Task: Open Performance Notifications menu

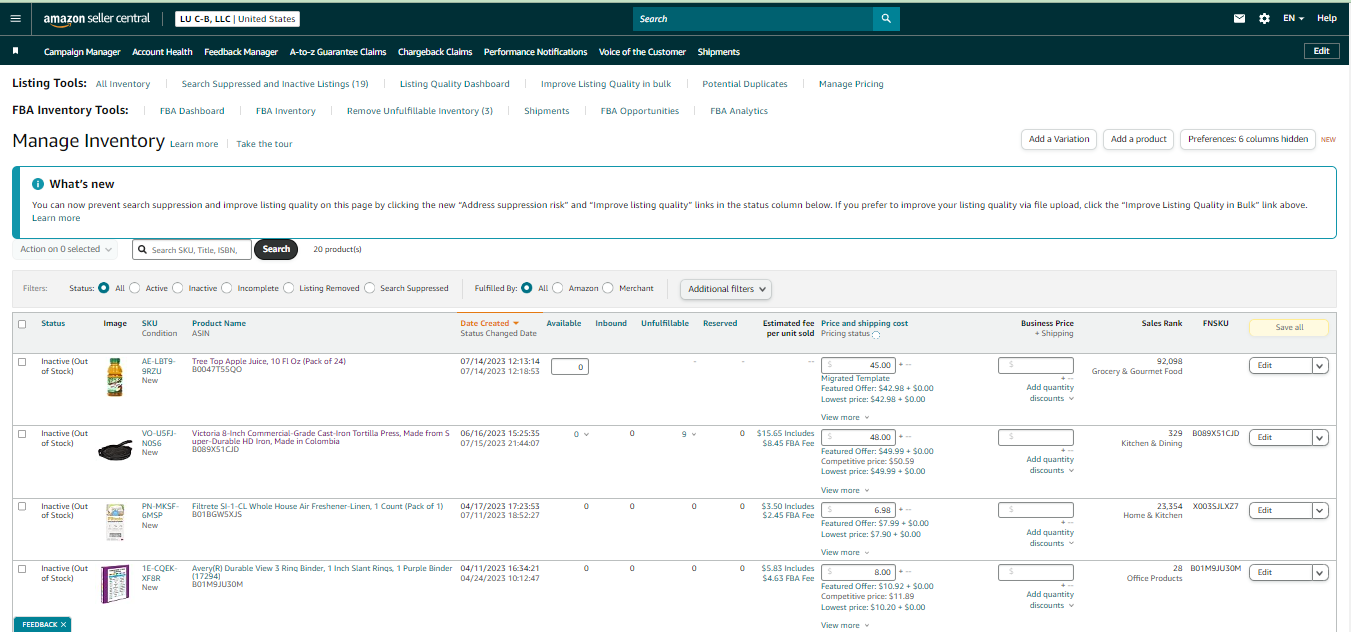Action: pos(536,52)
